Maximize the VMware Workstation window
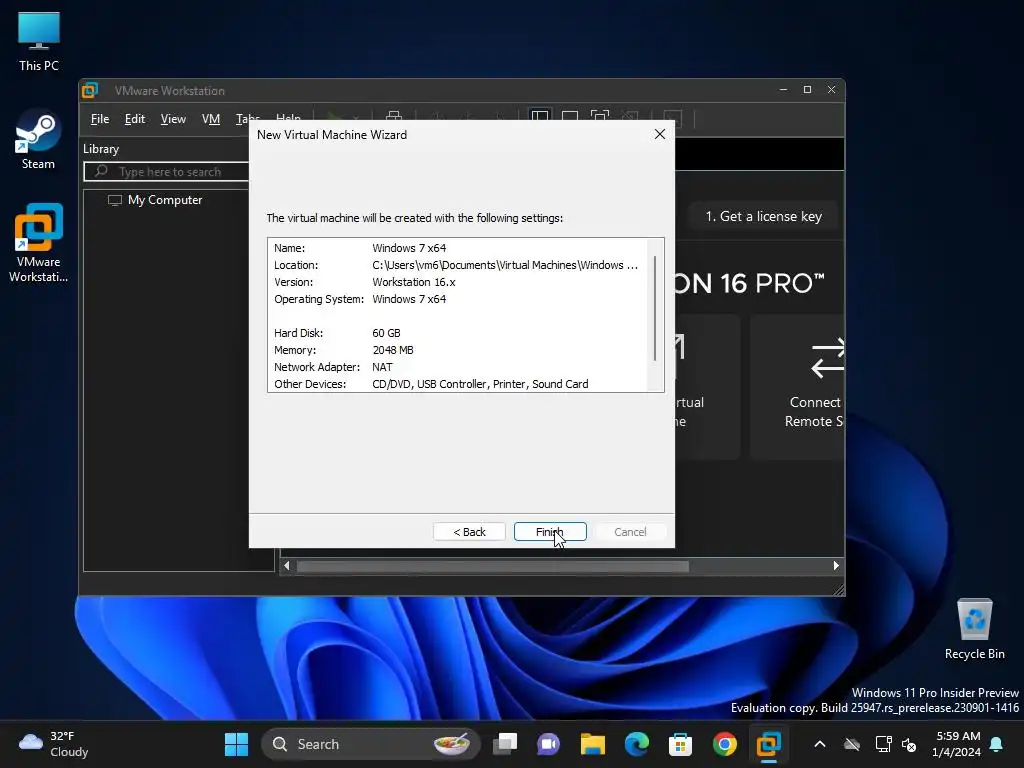 [807, 89]
